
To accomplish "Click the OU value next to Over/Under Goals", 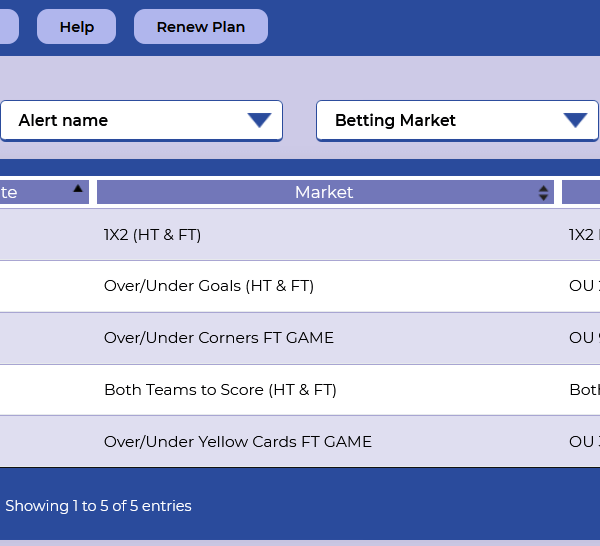I will click(x=584, y=286).
